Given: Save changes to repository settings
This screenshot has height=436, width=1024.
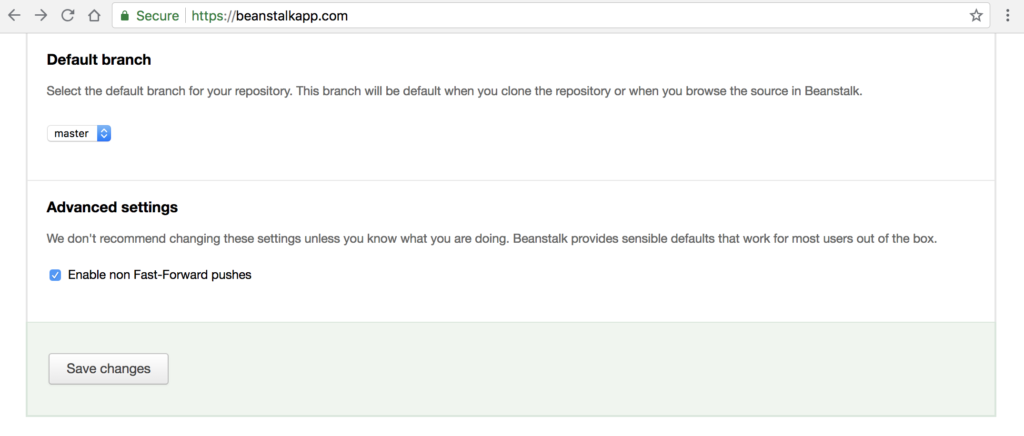Looking at the screenshot, I should coord(108,369).
